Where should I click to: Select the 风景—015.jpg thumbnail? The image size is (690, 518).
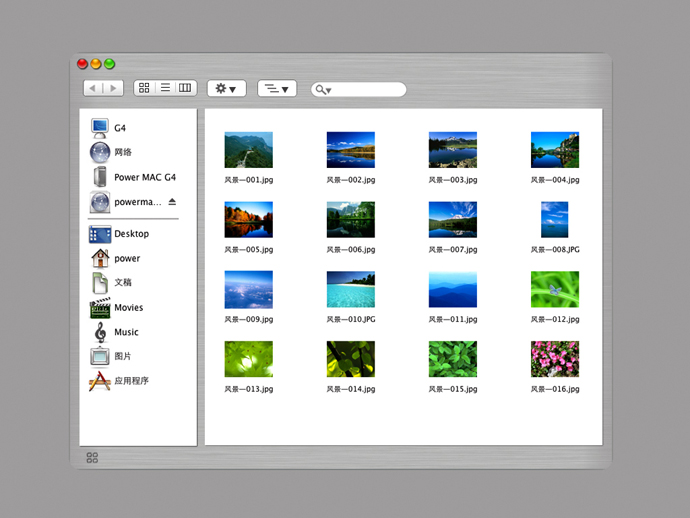pyautogui.click(x=453, y=359)
